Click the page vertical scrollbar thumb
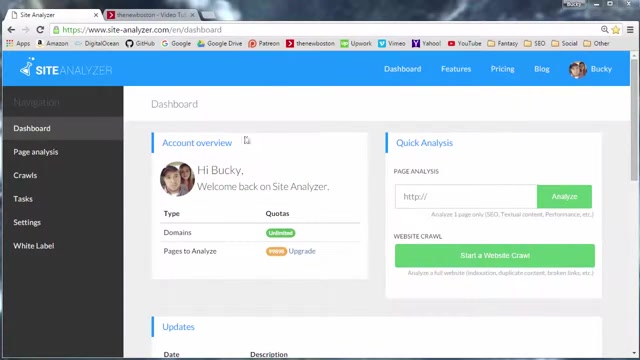The width and height of the screenshot is (640, 360). point(634,120)
